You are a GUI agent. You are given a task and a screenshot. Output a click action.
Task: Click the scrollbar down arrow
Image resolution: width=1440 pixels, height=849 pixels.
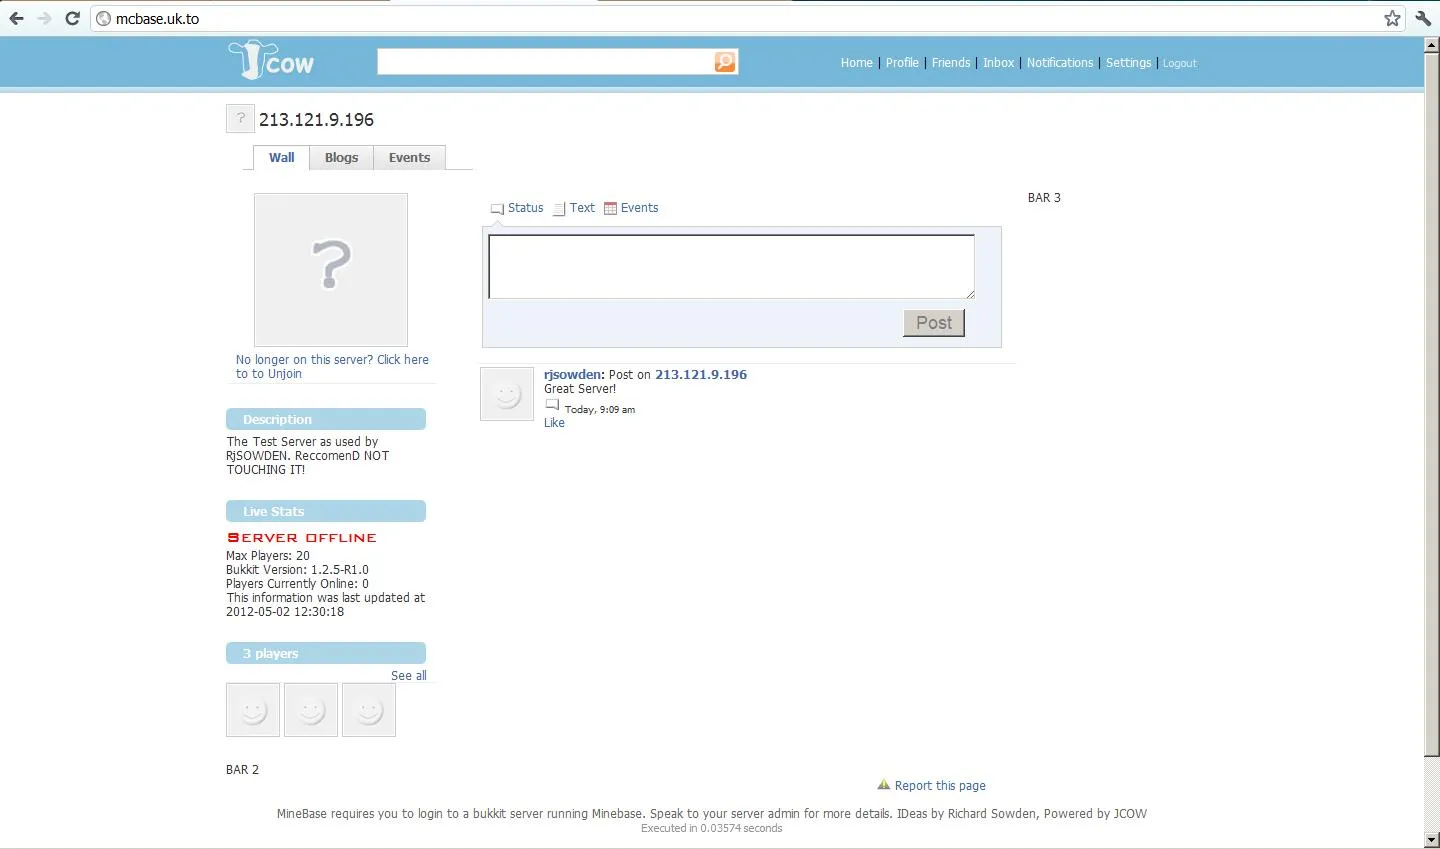(1432, 840)
